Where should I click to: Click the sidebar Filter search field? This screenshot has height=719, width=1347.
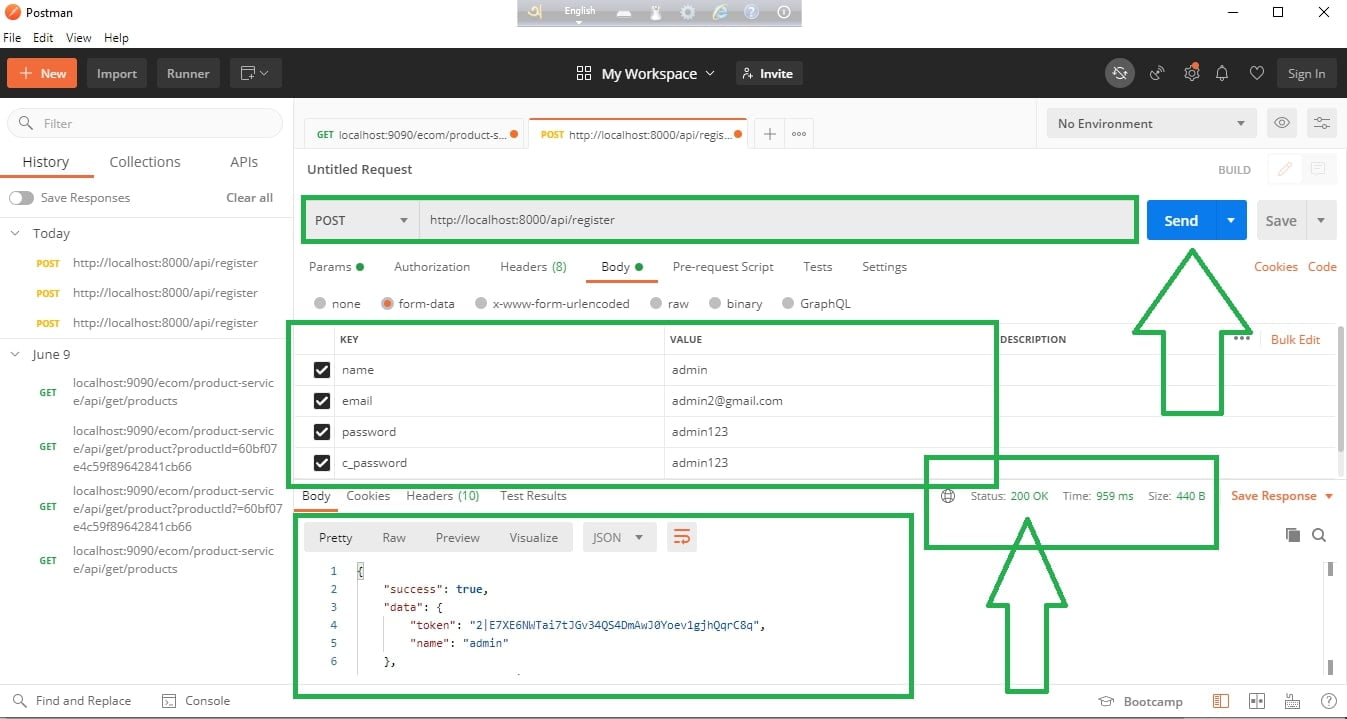click(x=145, y=123)
